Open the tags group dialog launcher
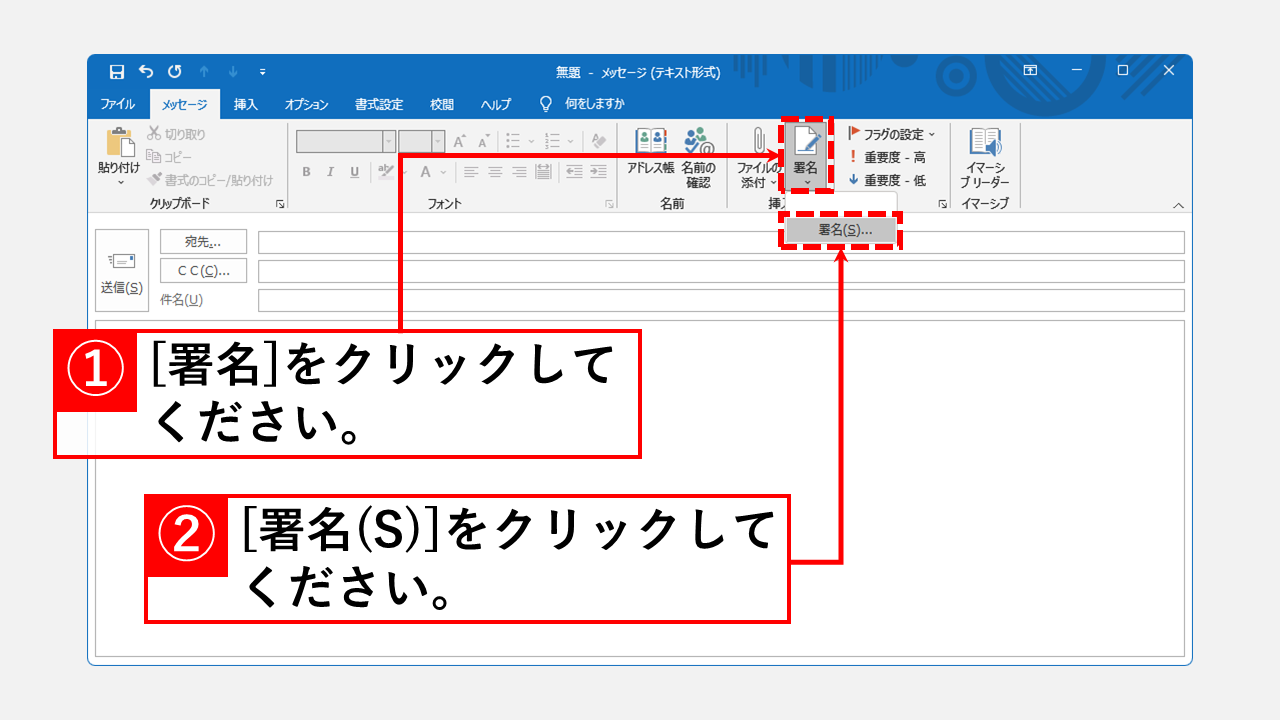The image size is (1280, 720). pyautogui.click(x=942, y=204)
